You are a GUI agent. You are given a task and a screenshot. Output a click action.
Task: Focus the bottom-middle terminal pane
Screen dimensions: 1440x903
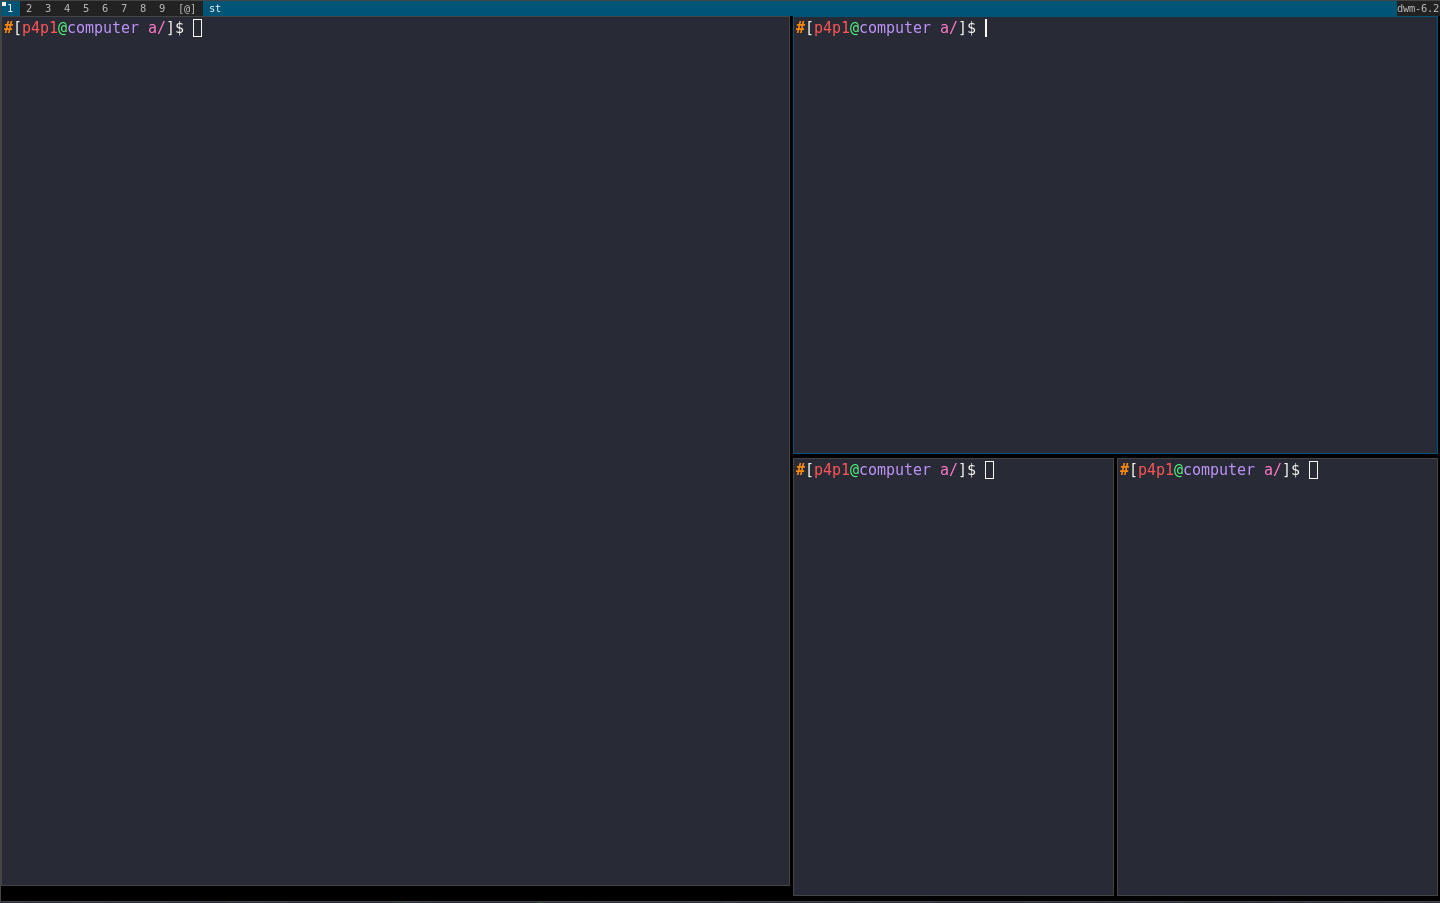[953, 680]
